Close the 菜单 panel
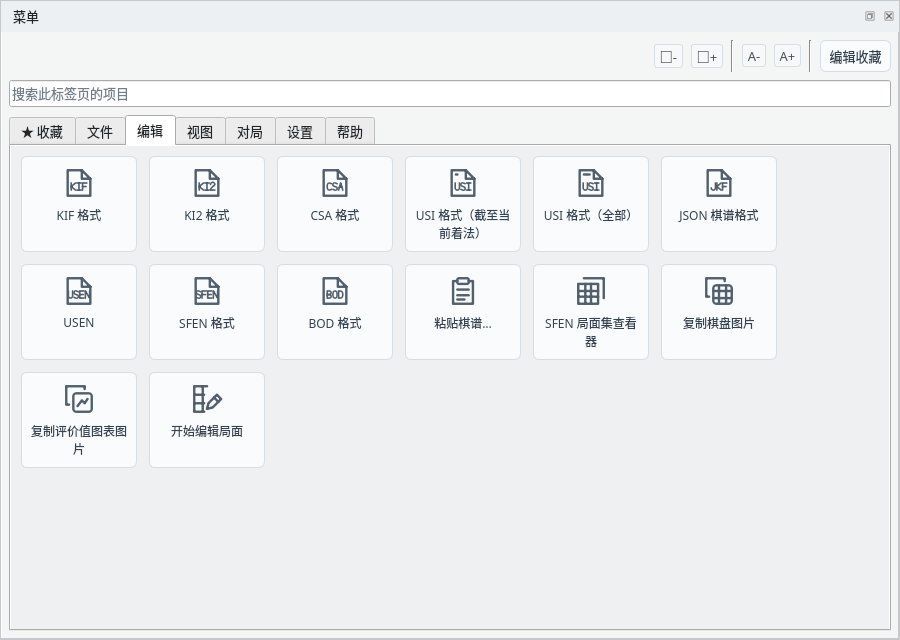Viewport: 900px width, 640px height. click(889, 16)
